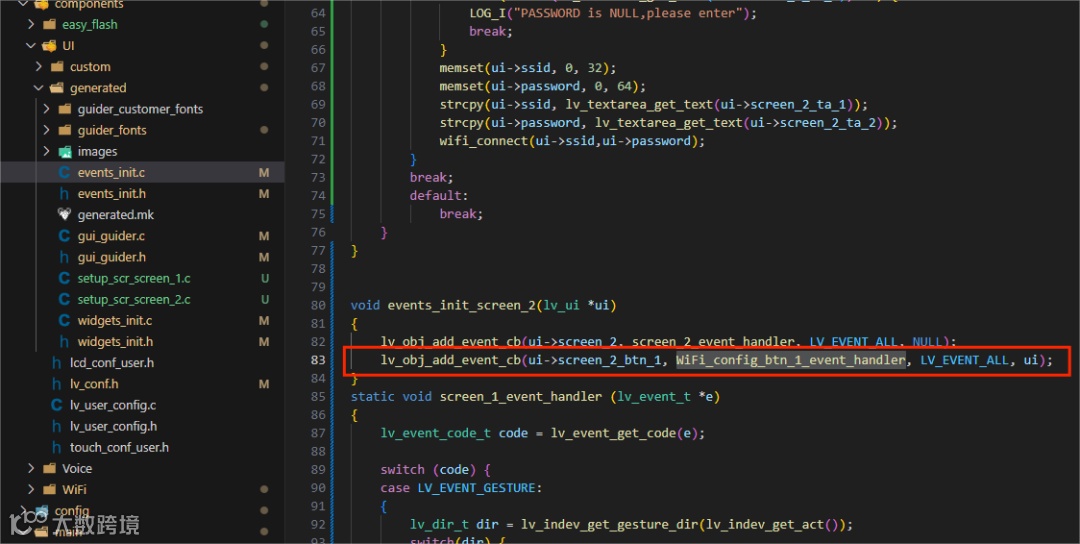Click line number 80 in the gutter
Image resolution: width=1080 pixels, height=544 pixels.
[x=318, y=305]
